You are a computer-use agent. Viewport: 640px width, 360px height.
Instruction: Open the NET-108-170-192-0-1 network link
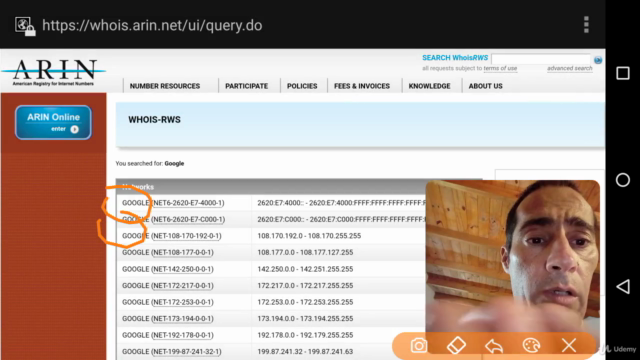pos(186,236)
